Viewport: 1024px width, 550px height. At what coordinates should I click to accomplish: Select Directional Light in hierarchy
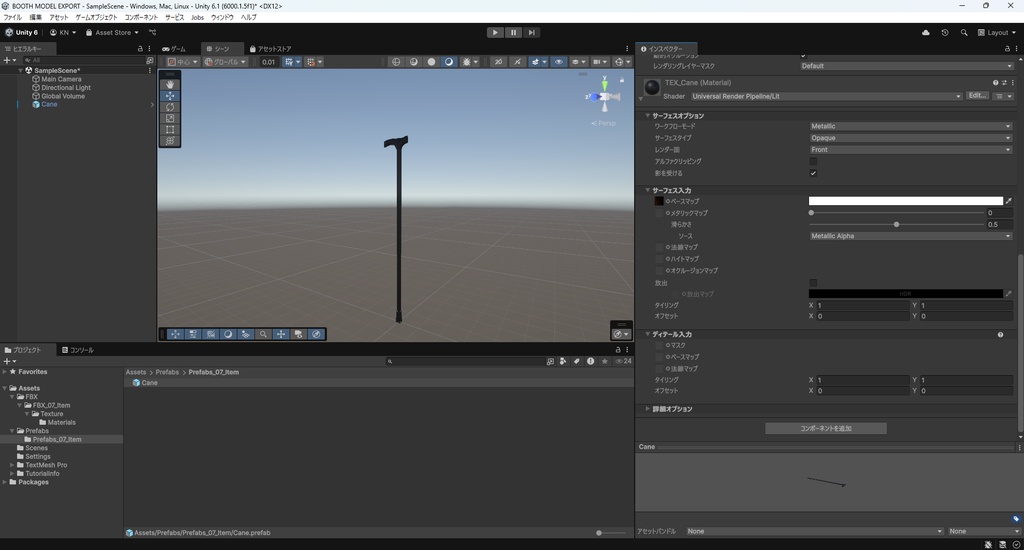[x=66, y=88]
